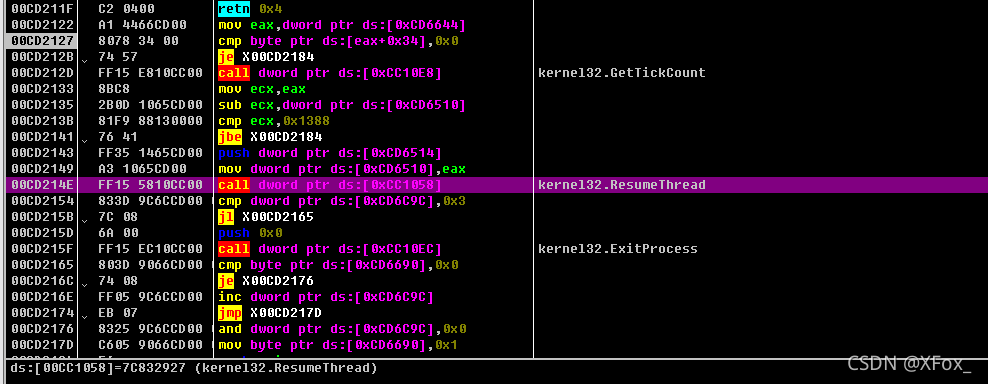Click hex bytes 2B0D 1065CD00

coord(151,105)
